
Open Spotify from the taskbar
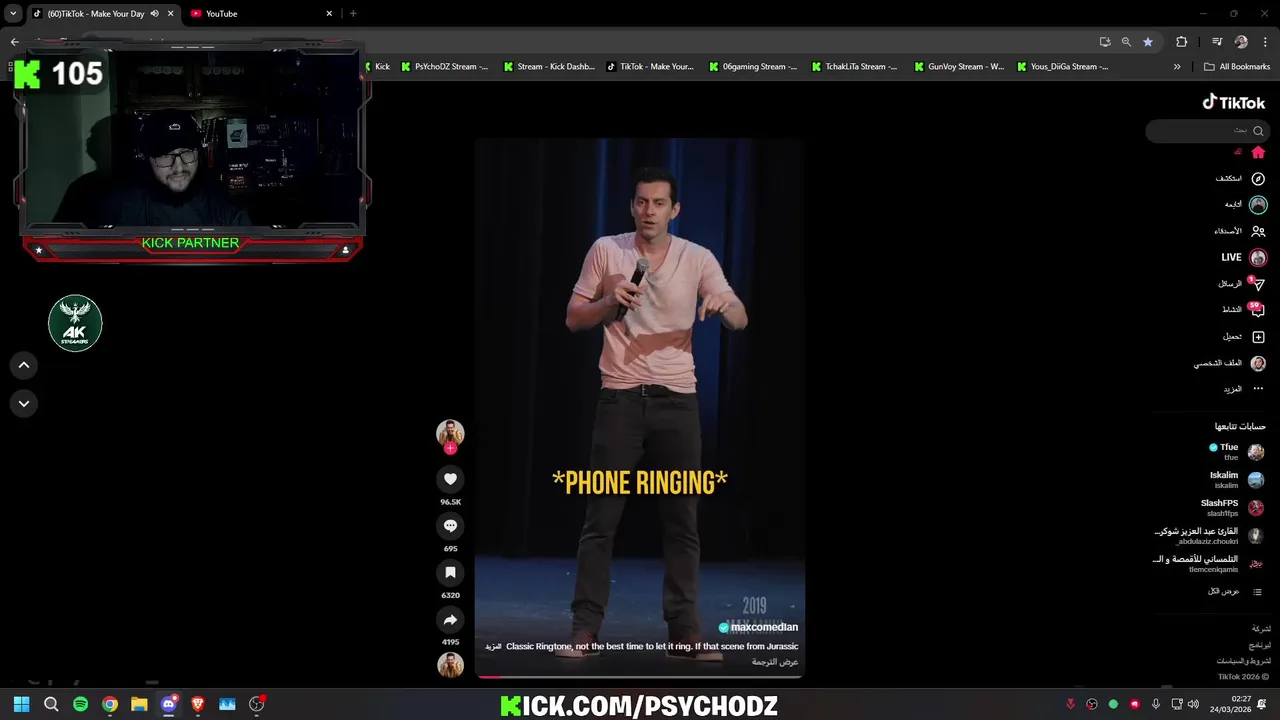[x=80, y=704]
